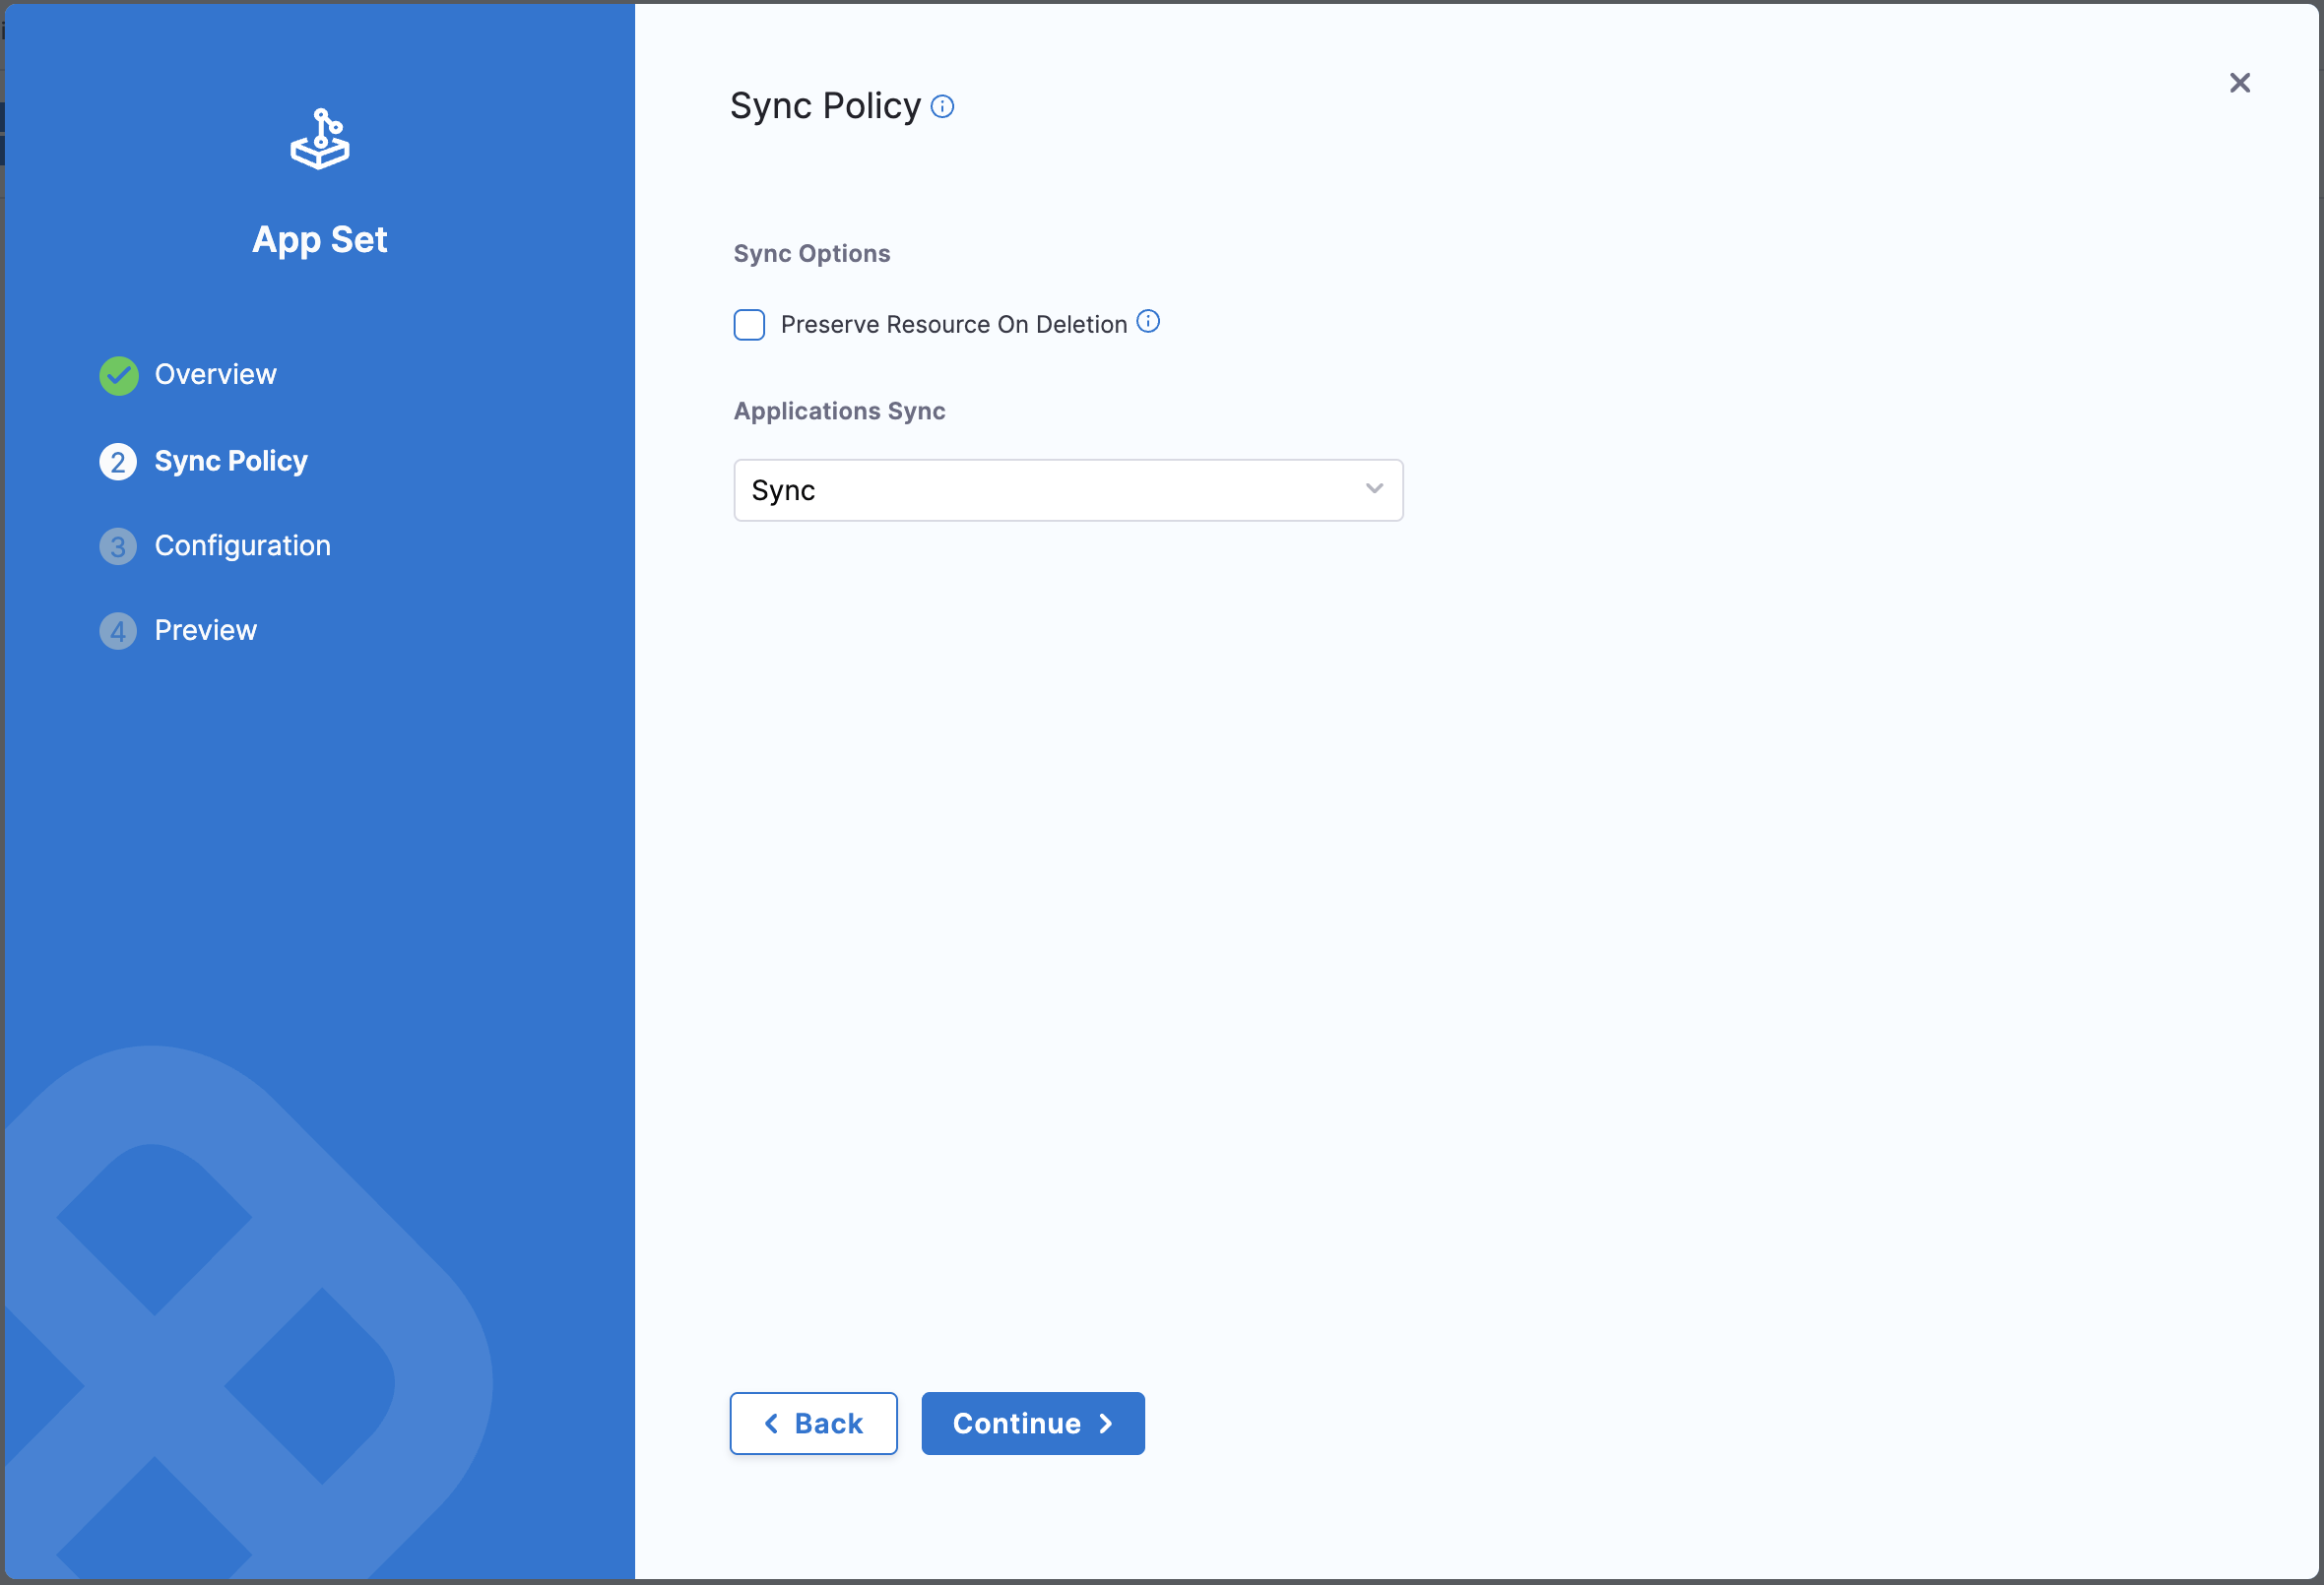The image size is (2324, 1585).
Task: Click the dropdown chevron arrow next to Sync
Action: tap(1374, 489)
